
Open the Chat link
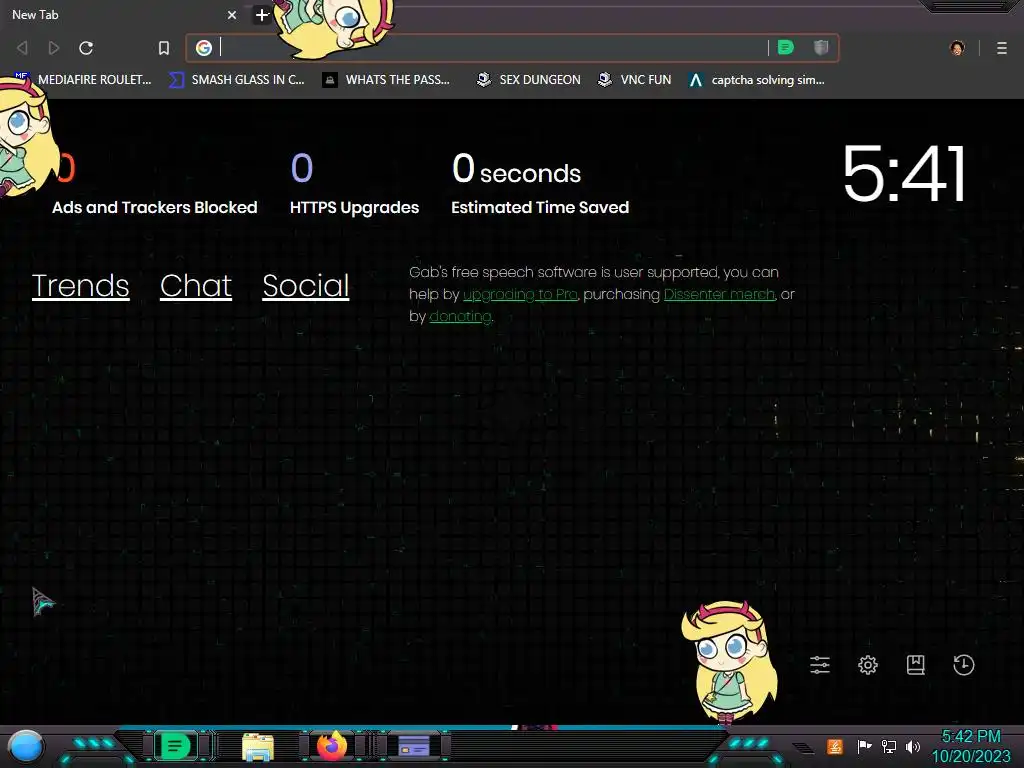(196, 285)
